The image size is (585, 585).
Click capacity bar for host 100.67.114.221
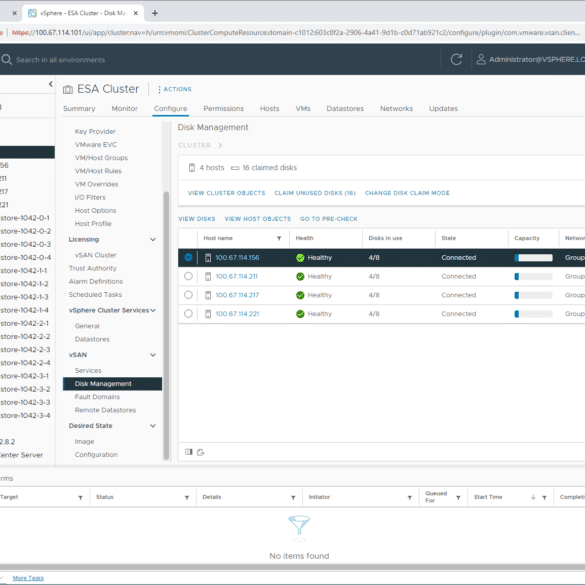pyautogui.click(x=534, y=314)
